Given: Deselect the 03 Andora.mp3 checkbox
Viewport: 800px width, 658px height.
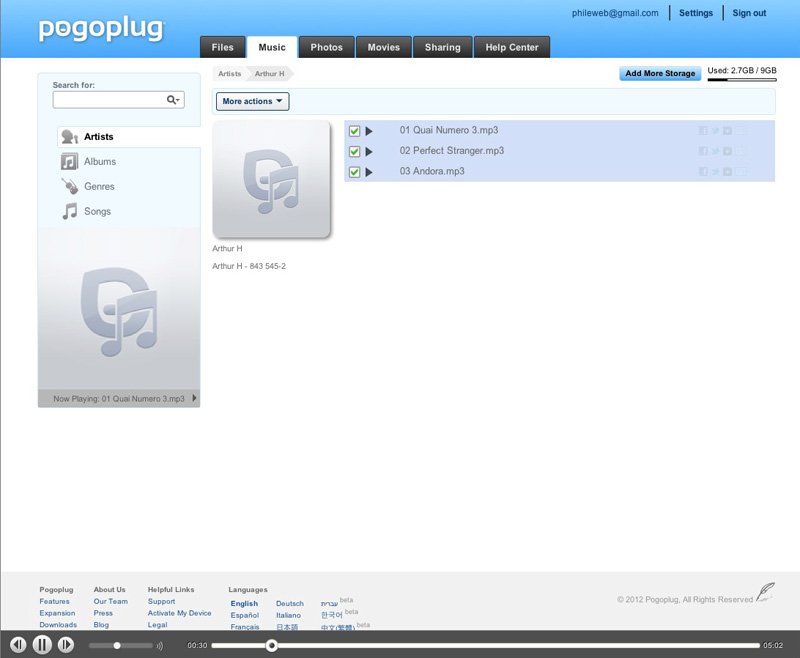Looking at the screenshot, I should click(x=354, y=172).
